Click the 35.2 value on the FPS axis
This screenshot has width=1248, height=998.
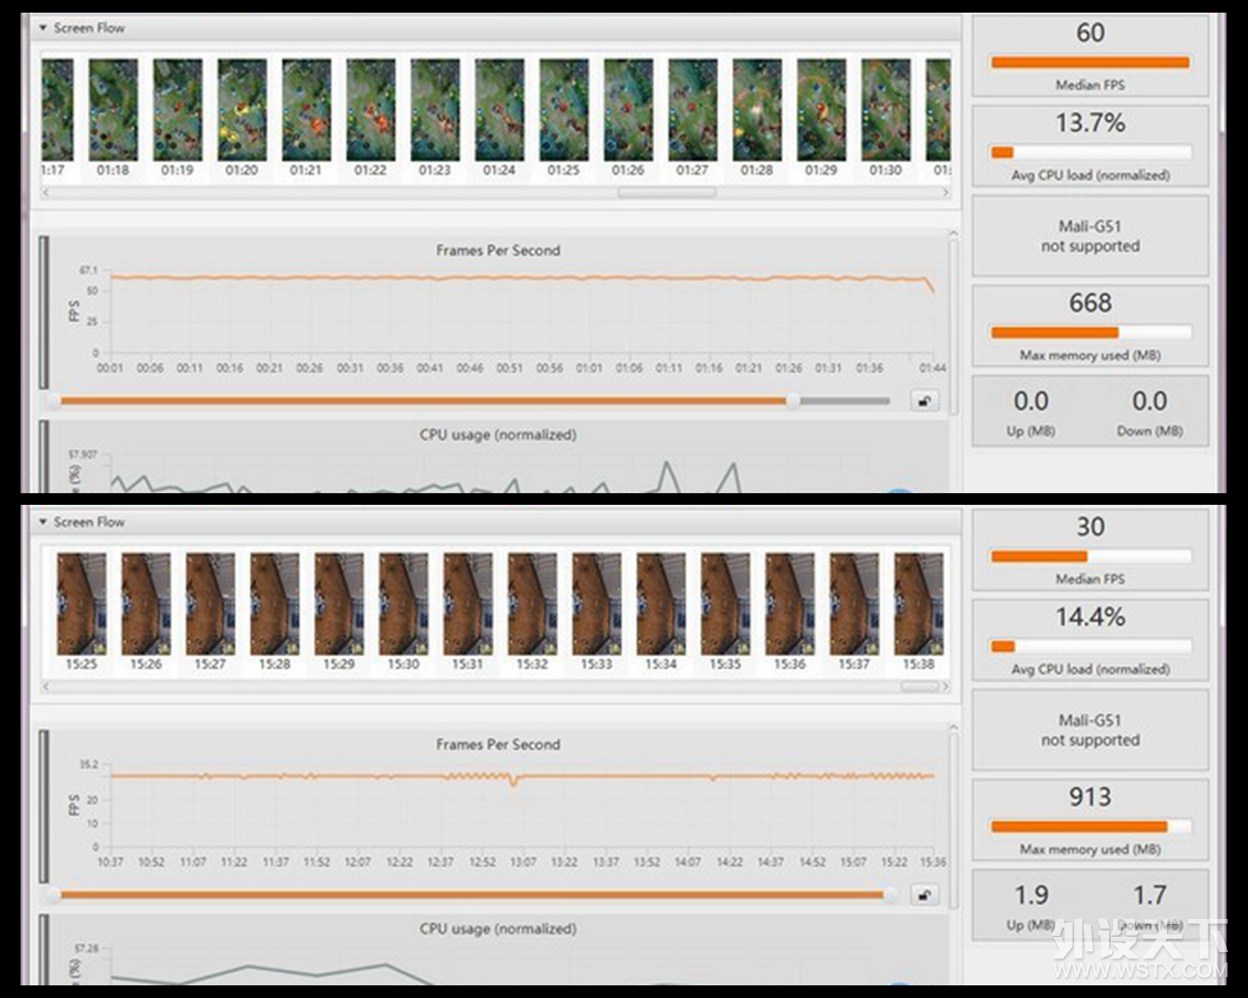(89, 765)
